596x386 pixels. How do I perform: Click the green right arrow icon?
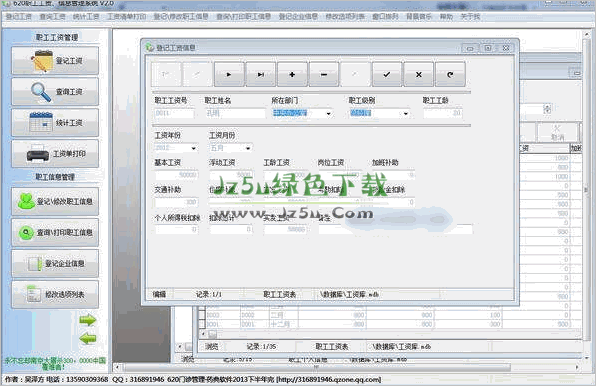pos(88,320)
